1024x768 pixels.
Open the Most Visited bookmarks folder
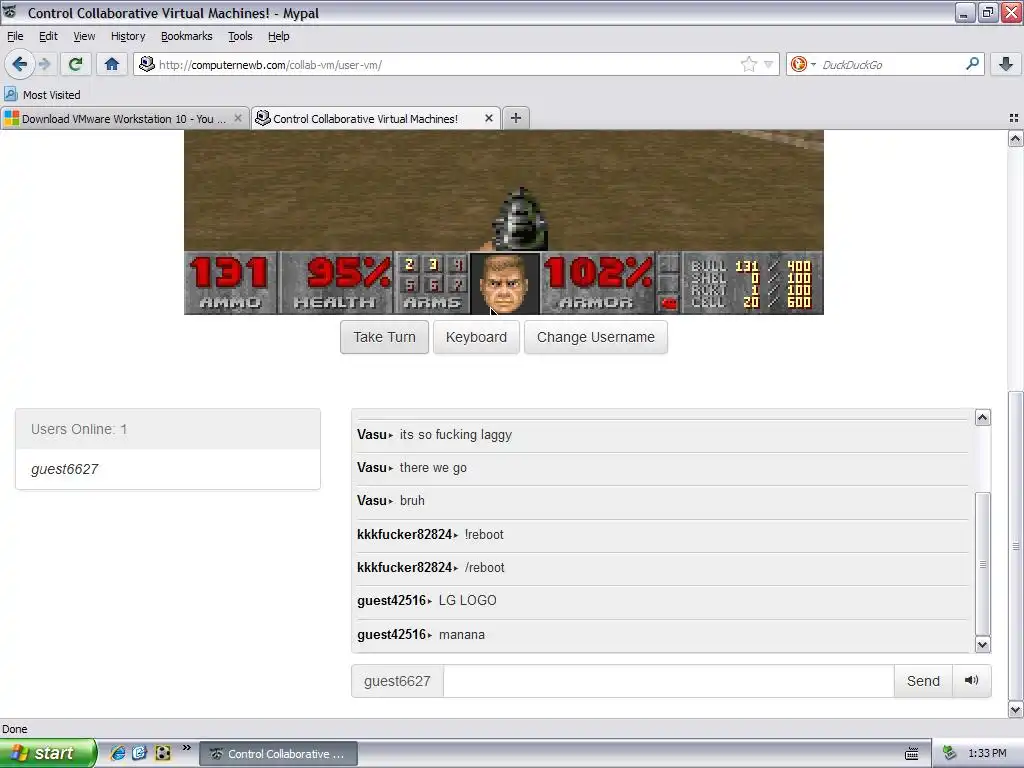pos(42,95)
